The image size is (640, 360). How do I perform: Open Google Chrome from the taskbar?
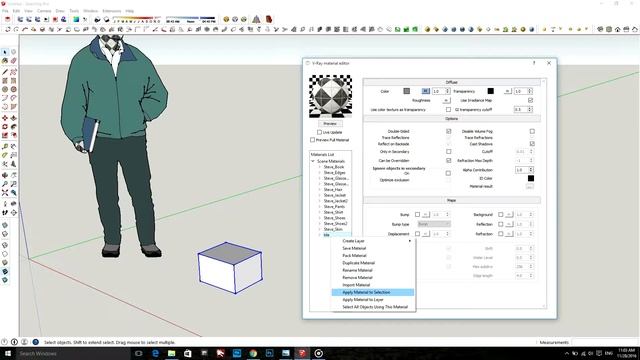[x=253, y=353]
